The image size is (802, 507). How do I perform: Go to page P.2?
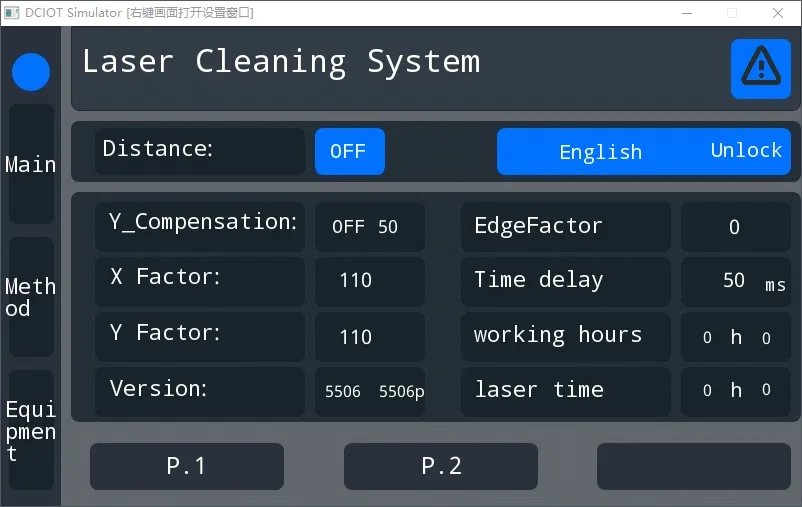click(x=441, y=466)
